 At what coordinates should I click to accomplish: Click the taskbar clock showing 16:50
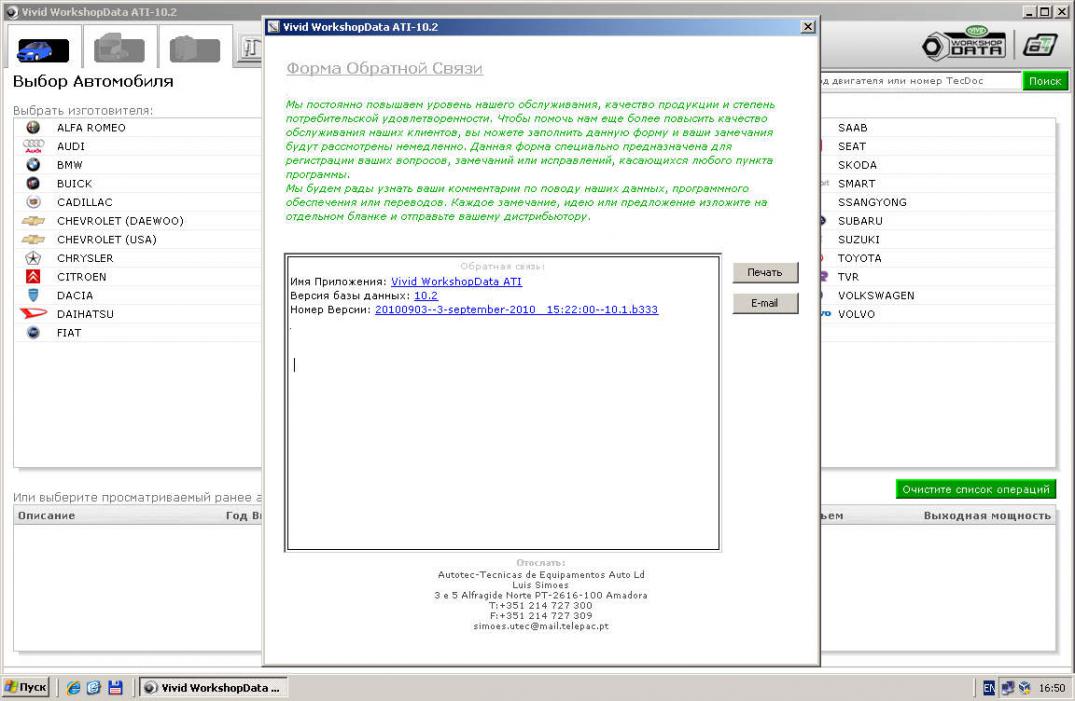click(x=1052, y=687)
